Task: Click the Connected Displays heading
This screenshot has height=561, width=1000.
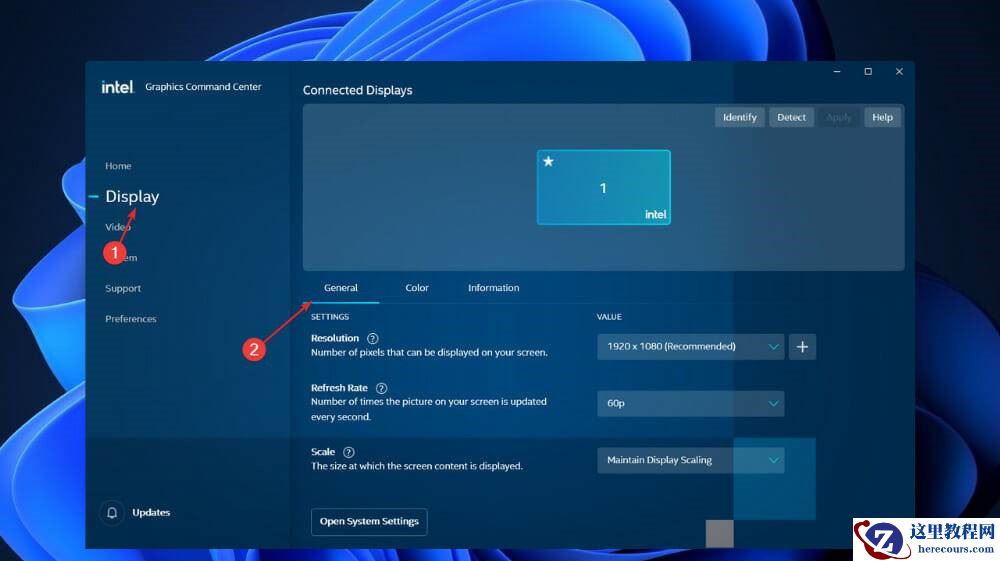Action: coord(358,91)
